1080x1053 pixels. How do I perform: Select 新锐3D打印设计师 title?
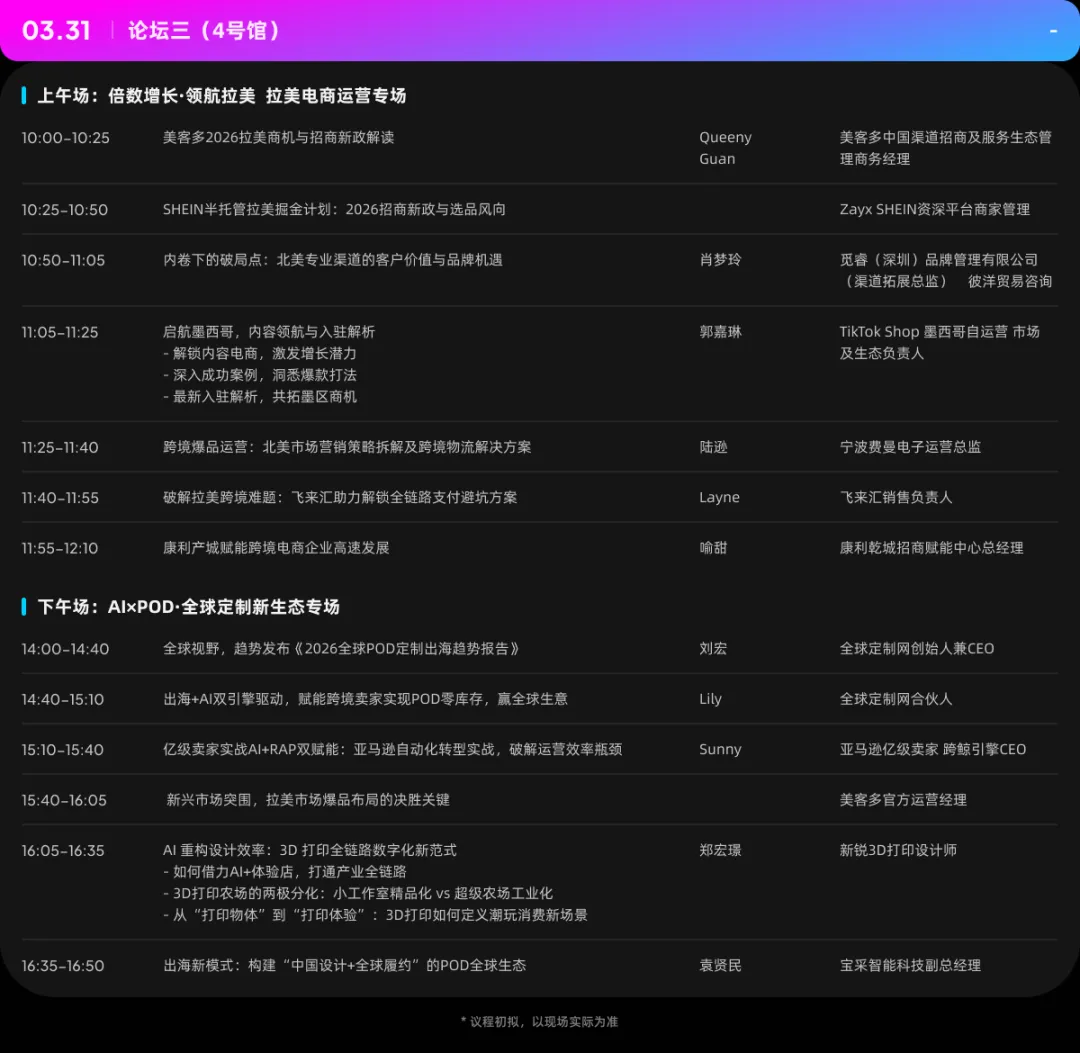897,851
